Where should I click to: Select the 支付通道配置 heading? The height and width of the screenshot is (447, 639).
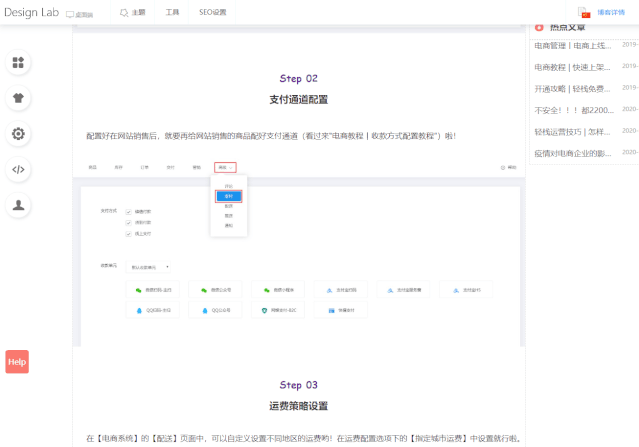[x=298, y=99]
